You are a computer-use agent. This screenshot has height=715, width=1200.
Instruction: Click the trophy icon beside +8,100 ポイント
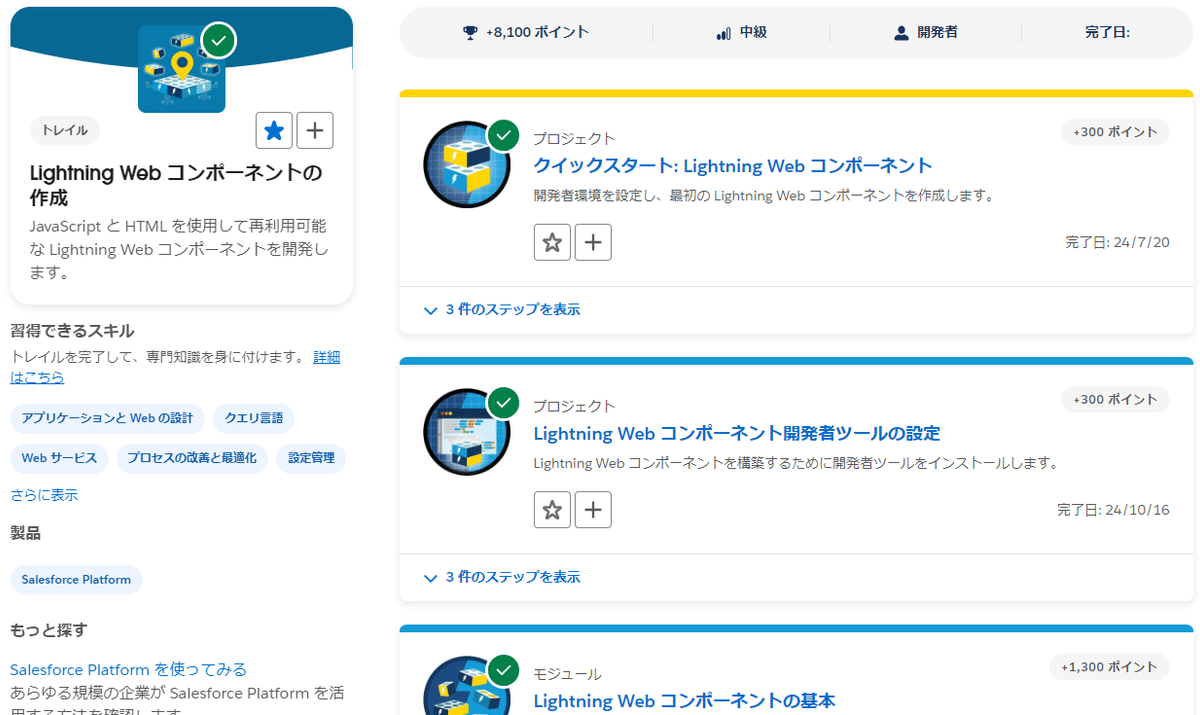(470, 33)
